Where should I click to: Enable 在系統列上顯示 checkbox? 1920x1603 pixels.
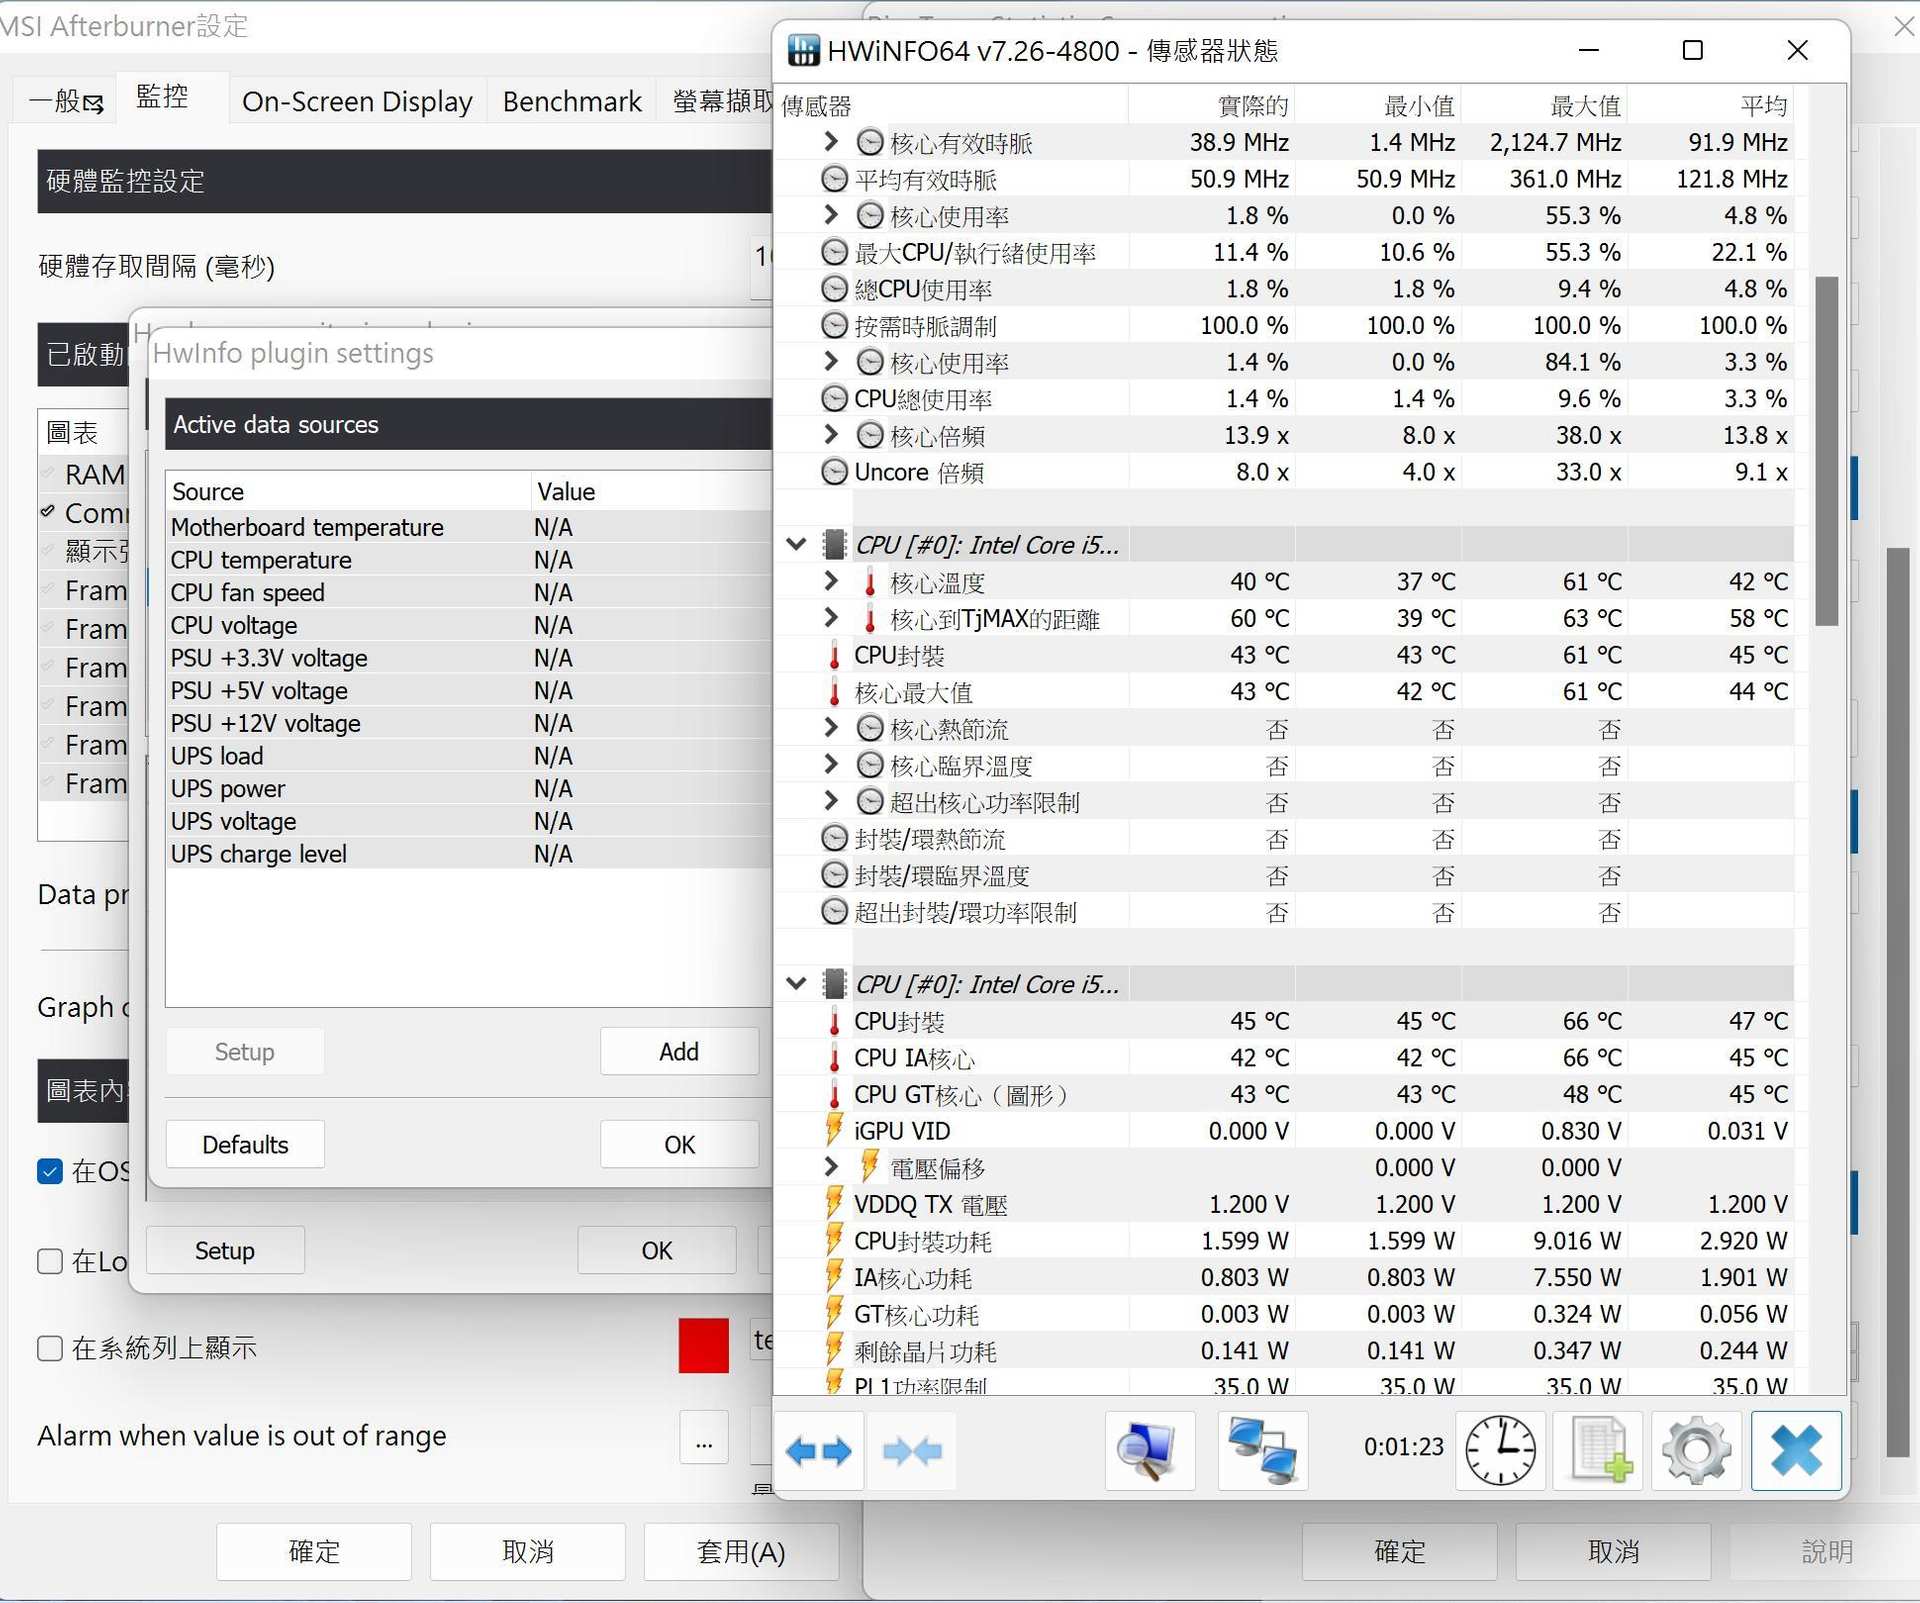coord(50,1348)
